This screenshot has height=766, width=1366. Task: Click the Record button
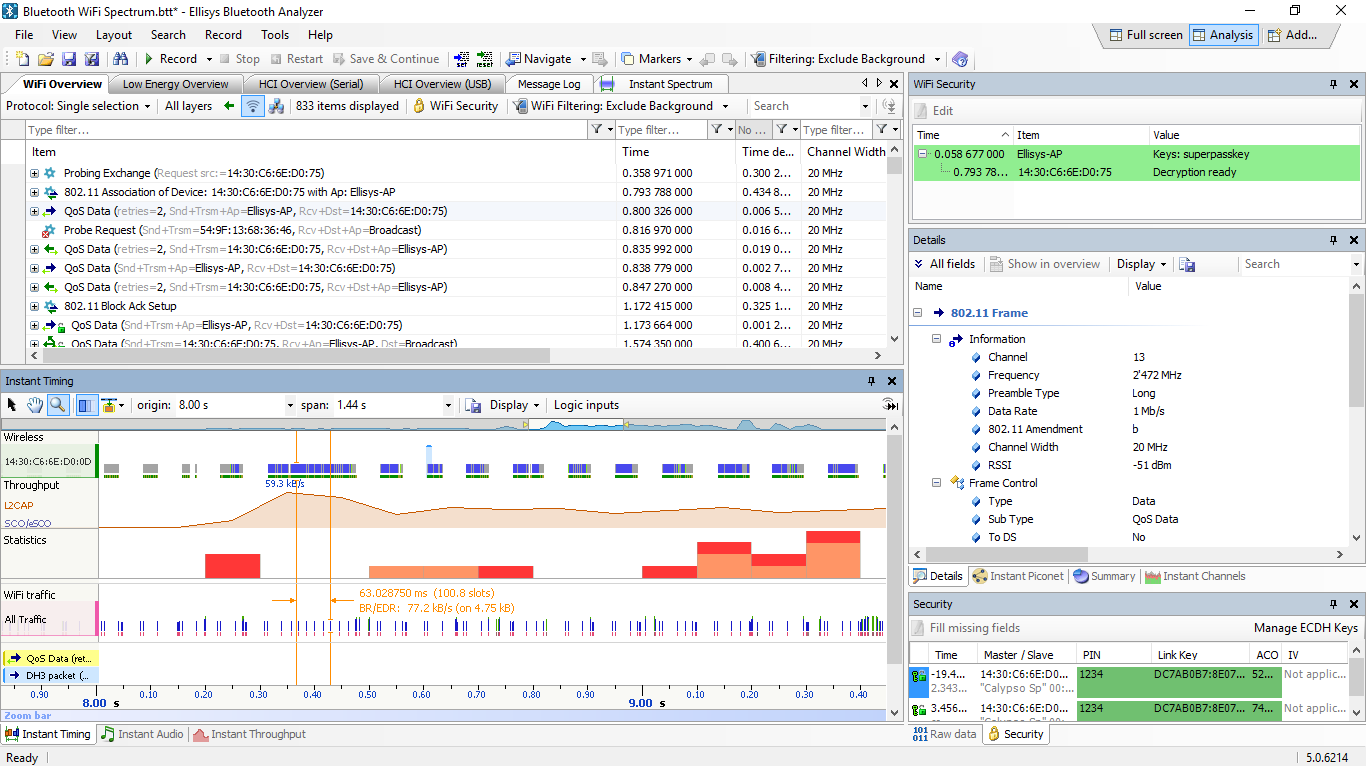pos(171,59)
